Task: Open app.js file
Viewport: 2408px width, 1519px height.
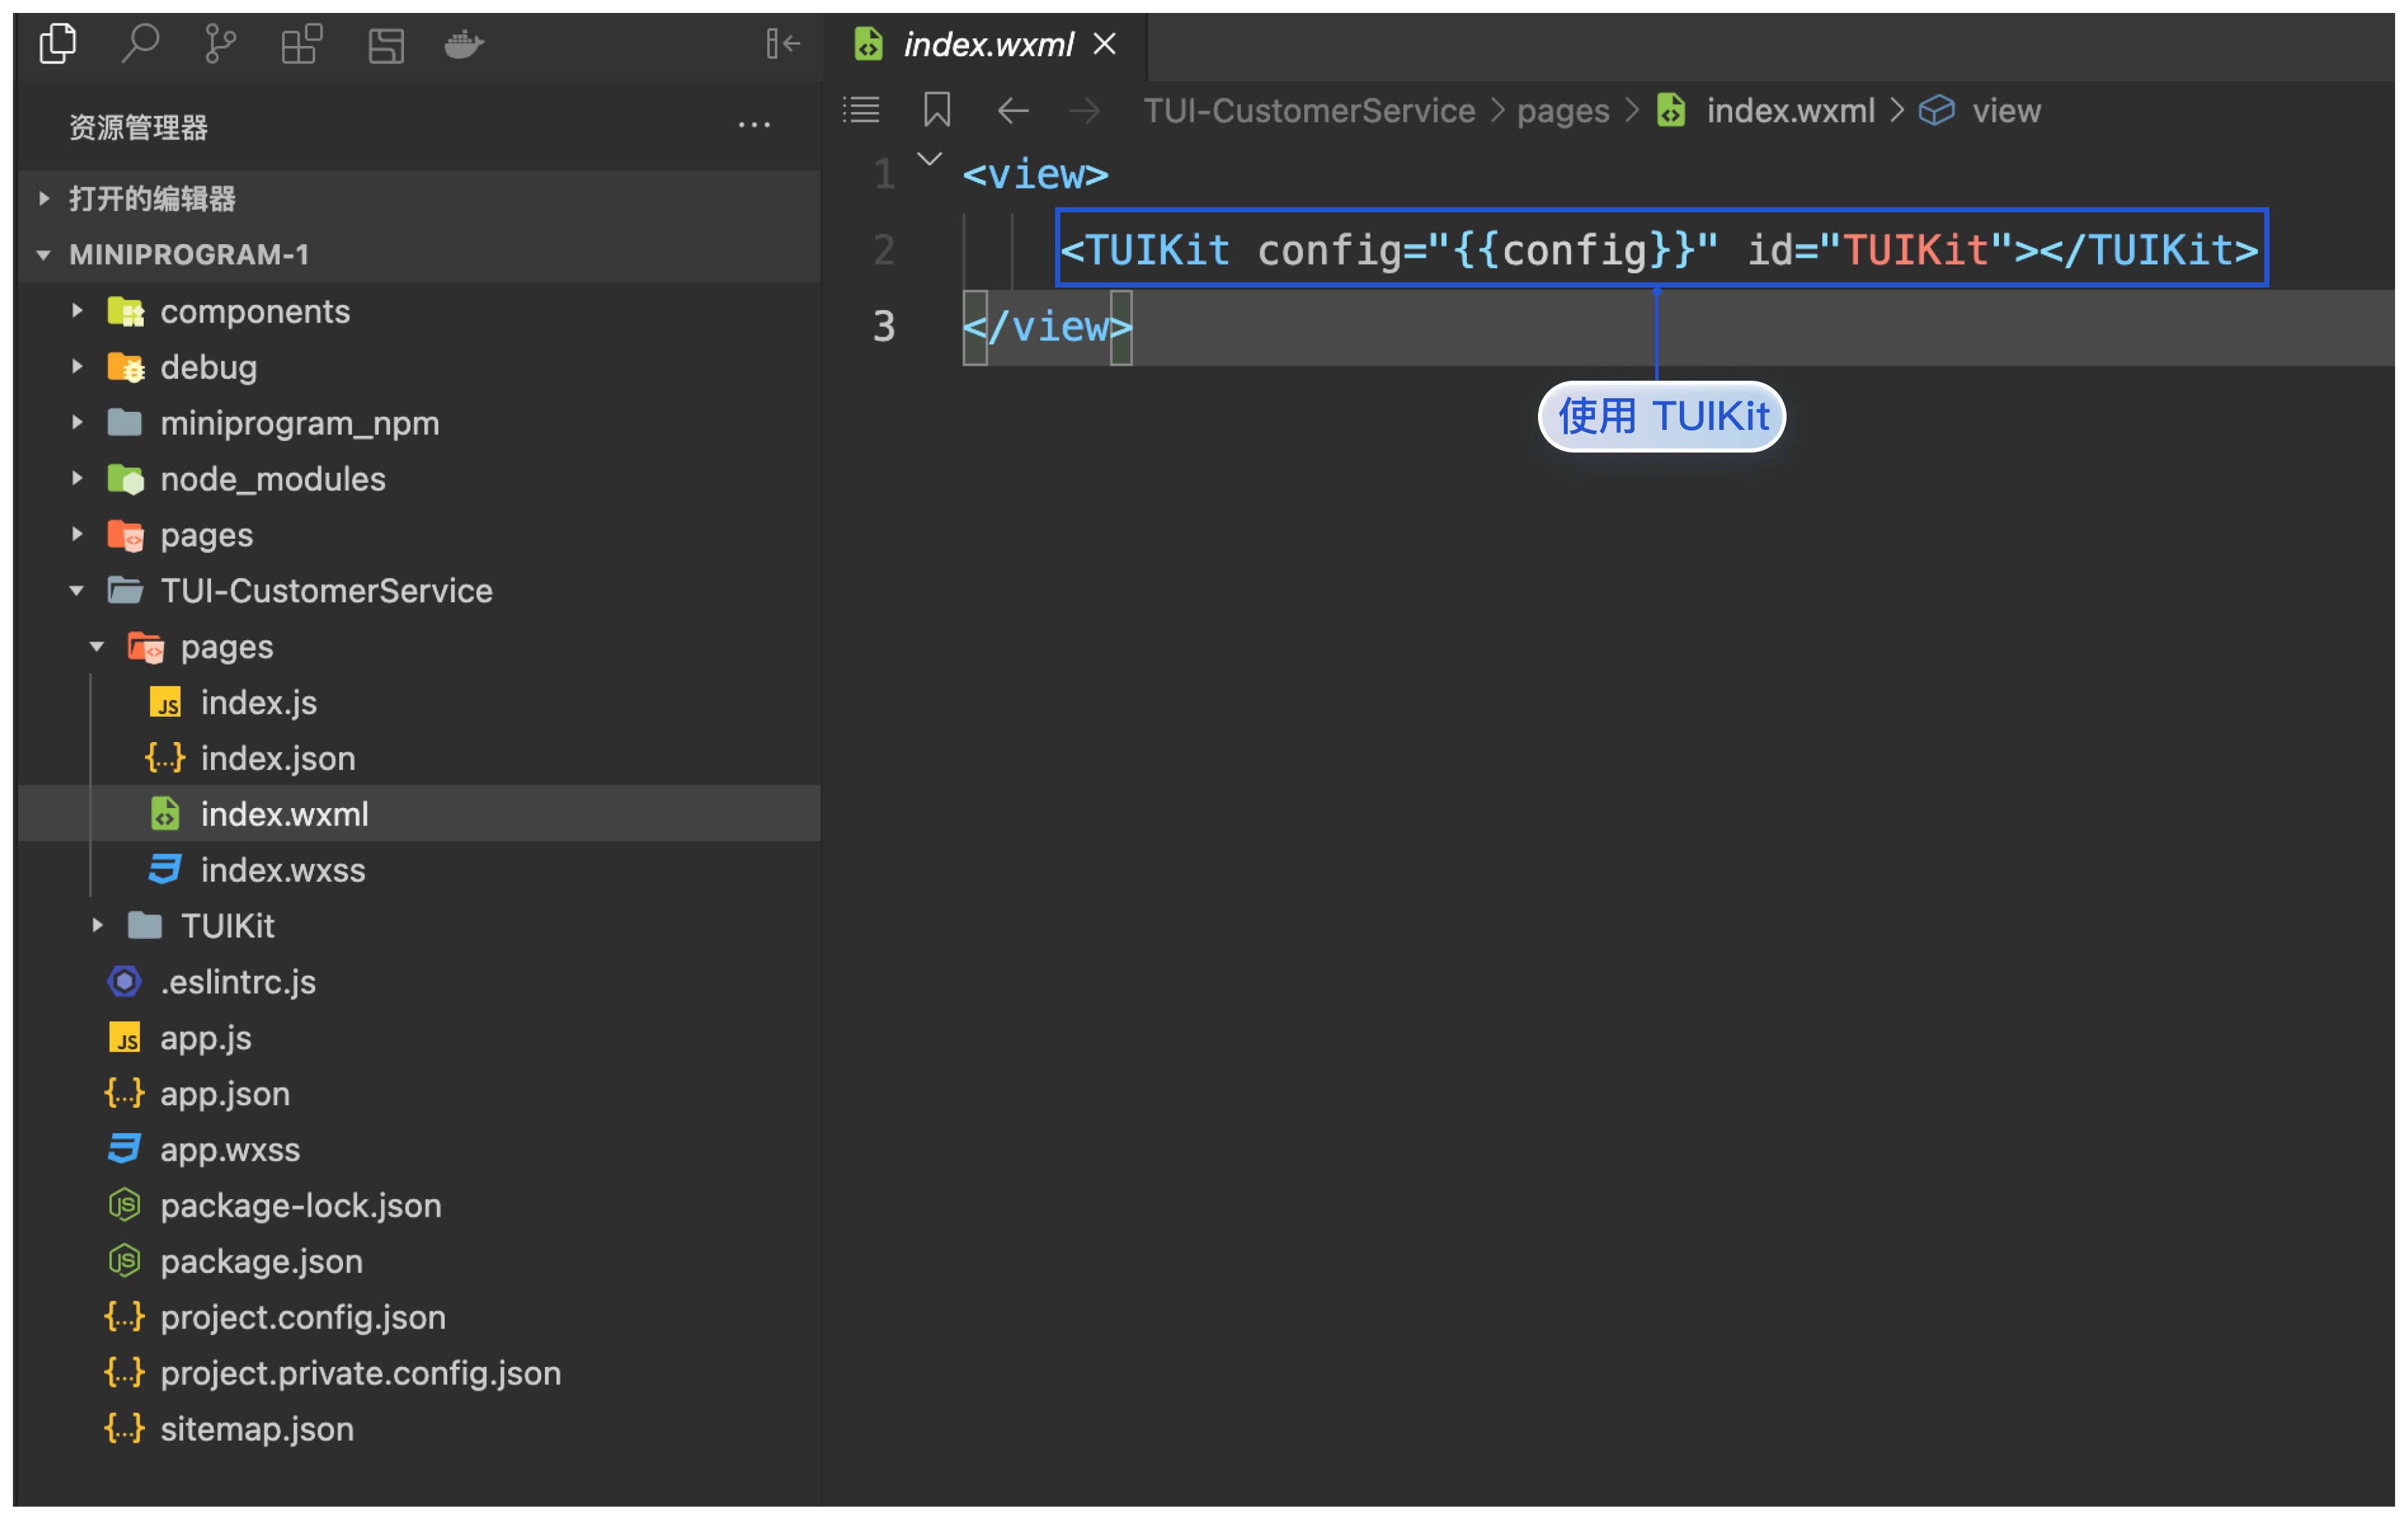Action: pyautogui.click(x=419, y=1038)
